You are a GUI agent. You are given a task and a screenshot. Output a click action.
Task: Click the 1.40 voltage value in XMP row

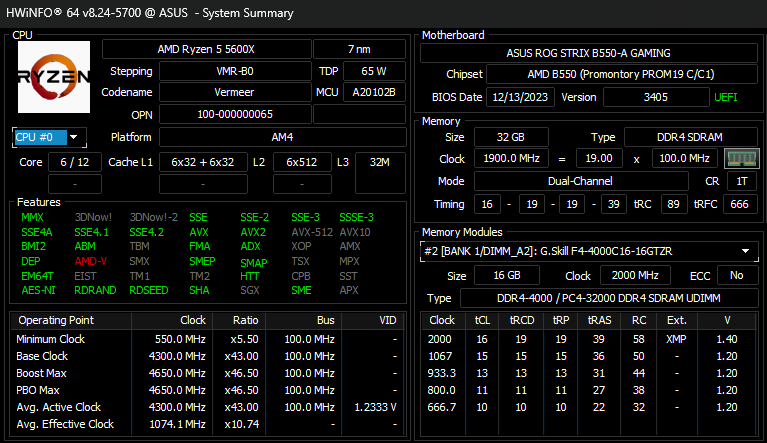[727, 339]
